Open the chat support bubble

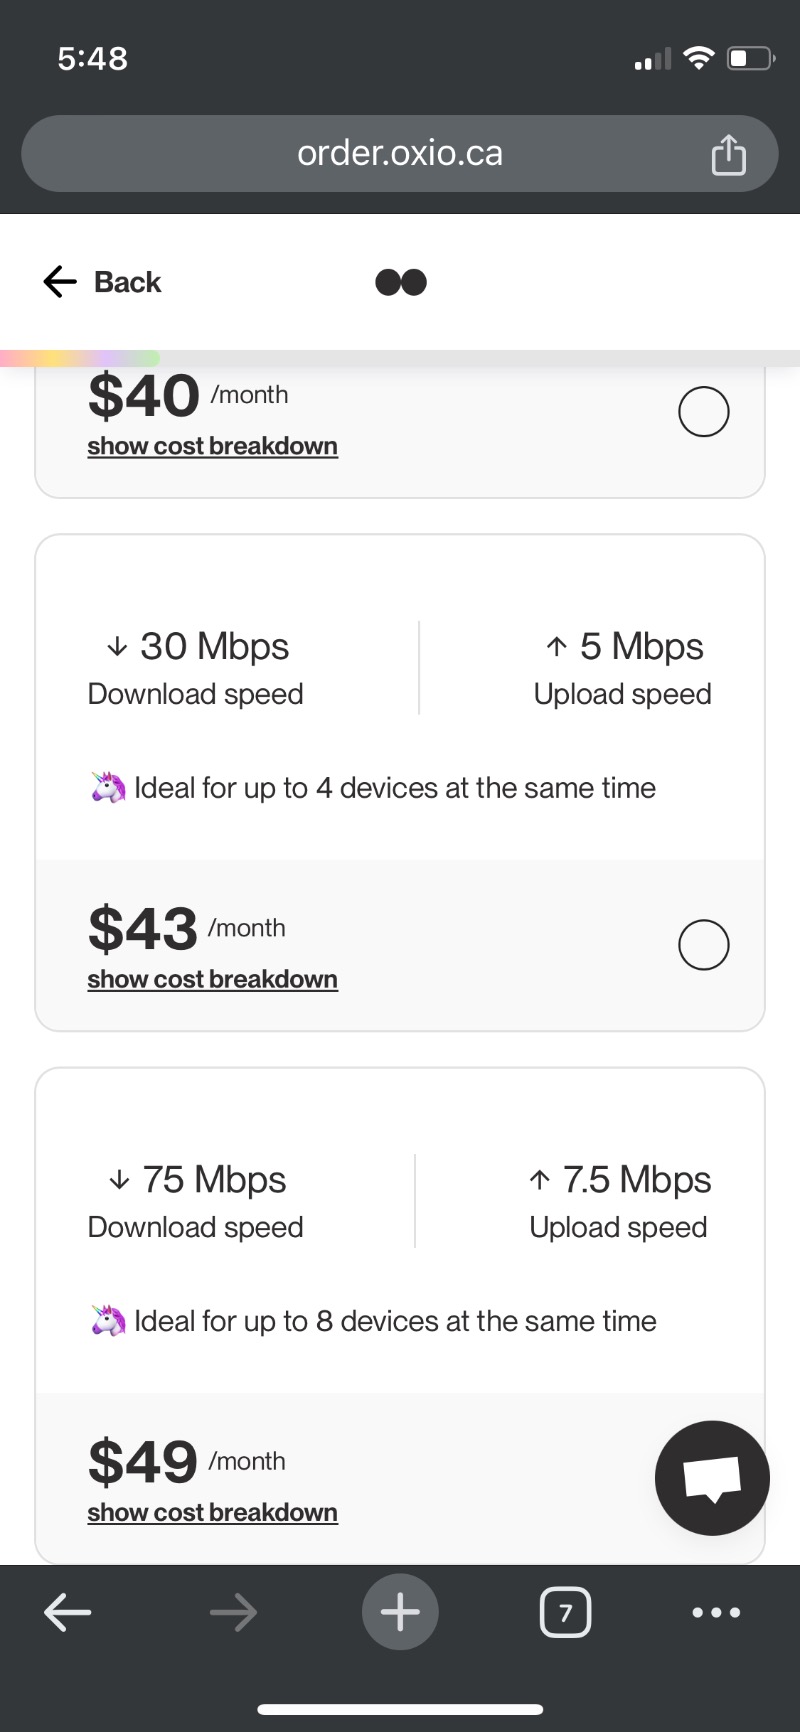tap(712, 1477)
